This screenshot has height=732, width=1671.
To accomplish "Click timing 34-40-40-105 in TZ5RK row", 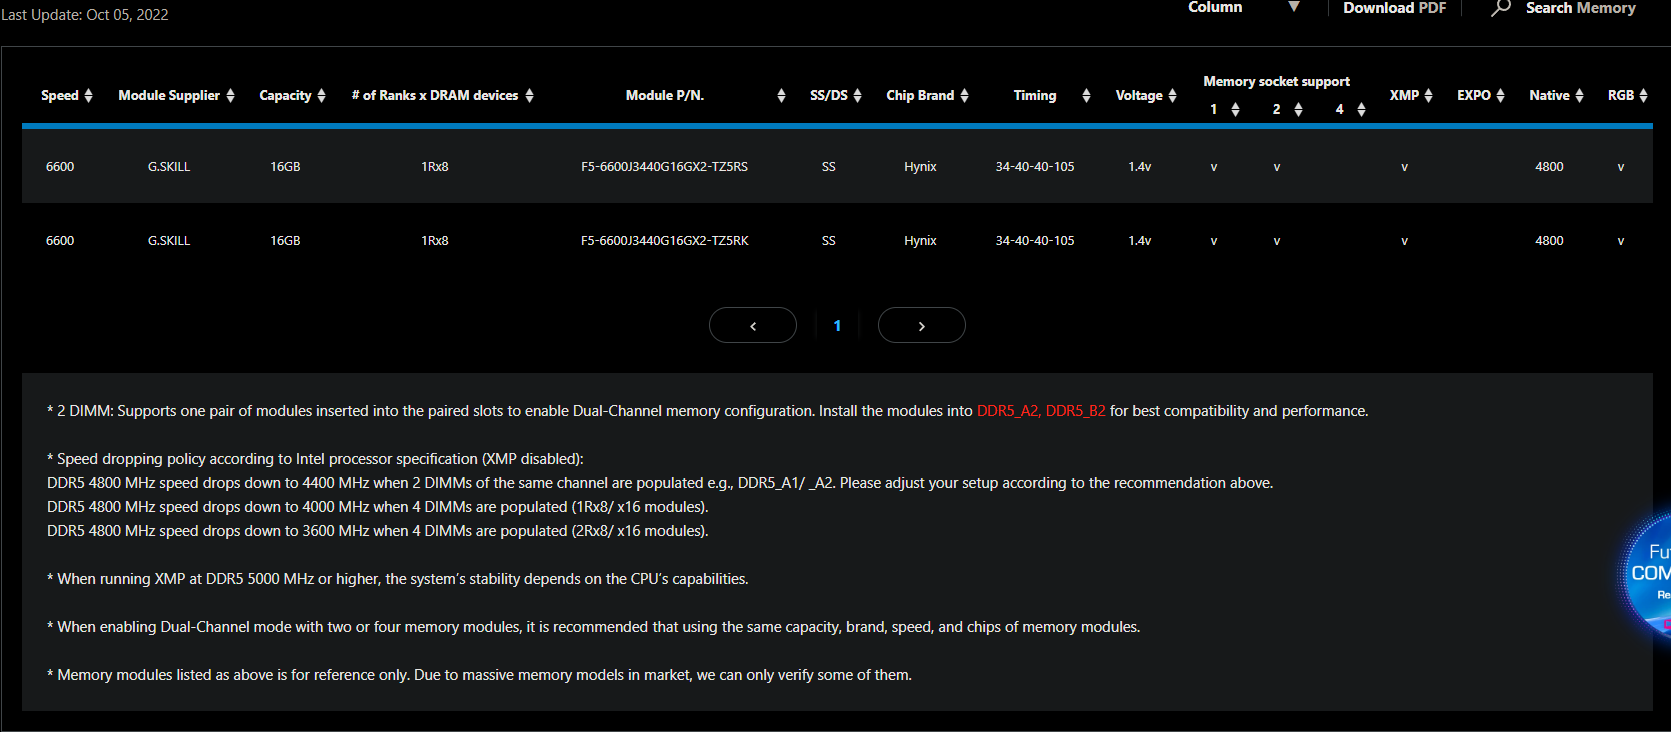I will 1035,241.
